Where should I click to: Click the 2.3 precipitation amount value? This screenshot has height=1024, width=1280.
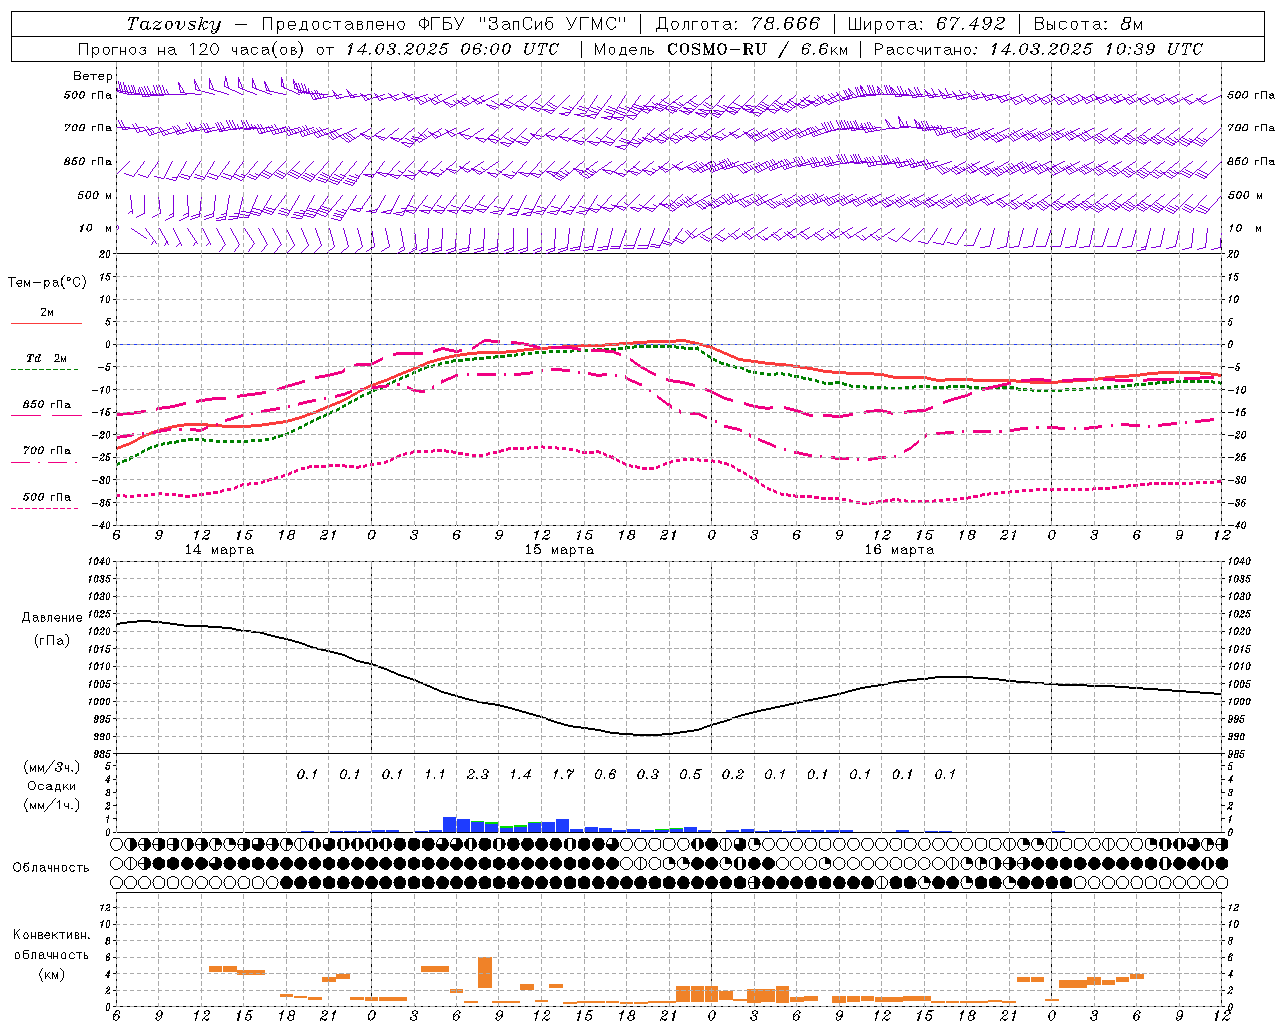[478, 774]
